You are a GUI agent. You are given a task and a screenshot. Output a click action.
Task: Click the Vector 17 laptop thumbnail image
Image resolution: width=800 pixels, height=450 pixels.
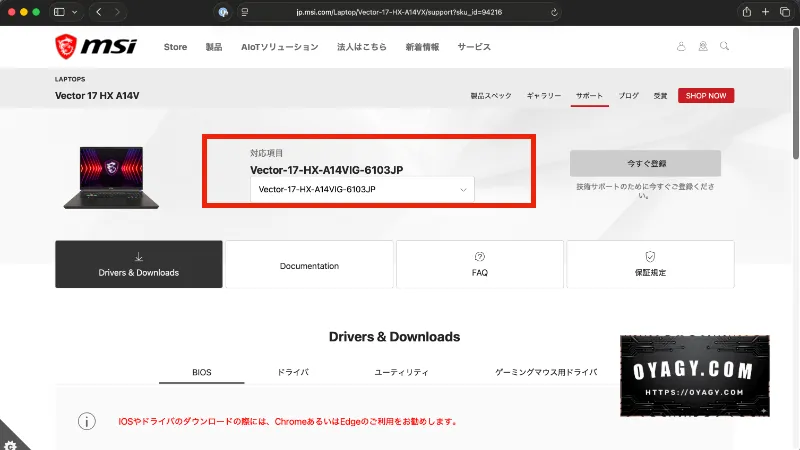click(x=111, y=178)
